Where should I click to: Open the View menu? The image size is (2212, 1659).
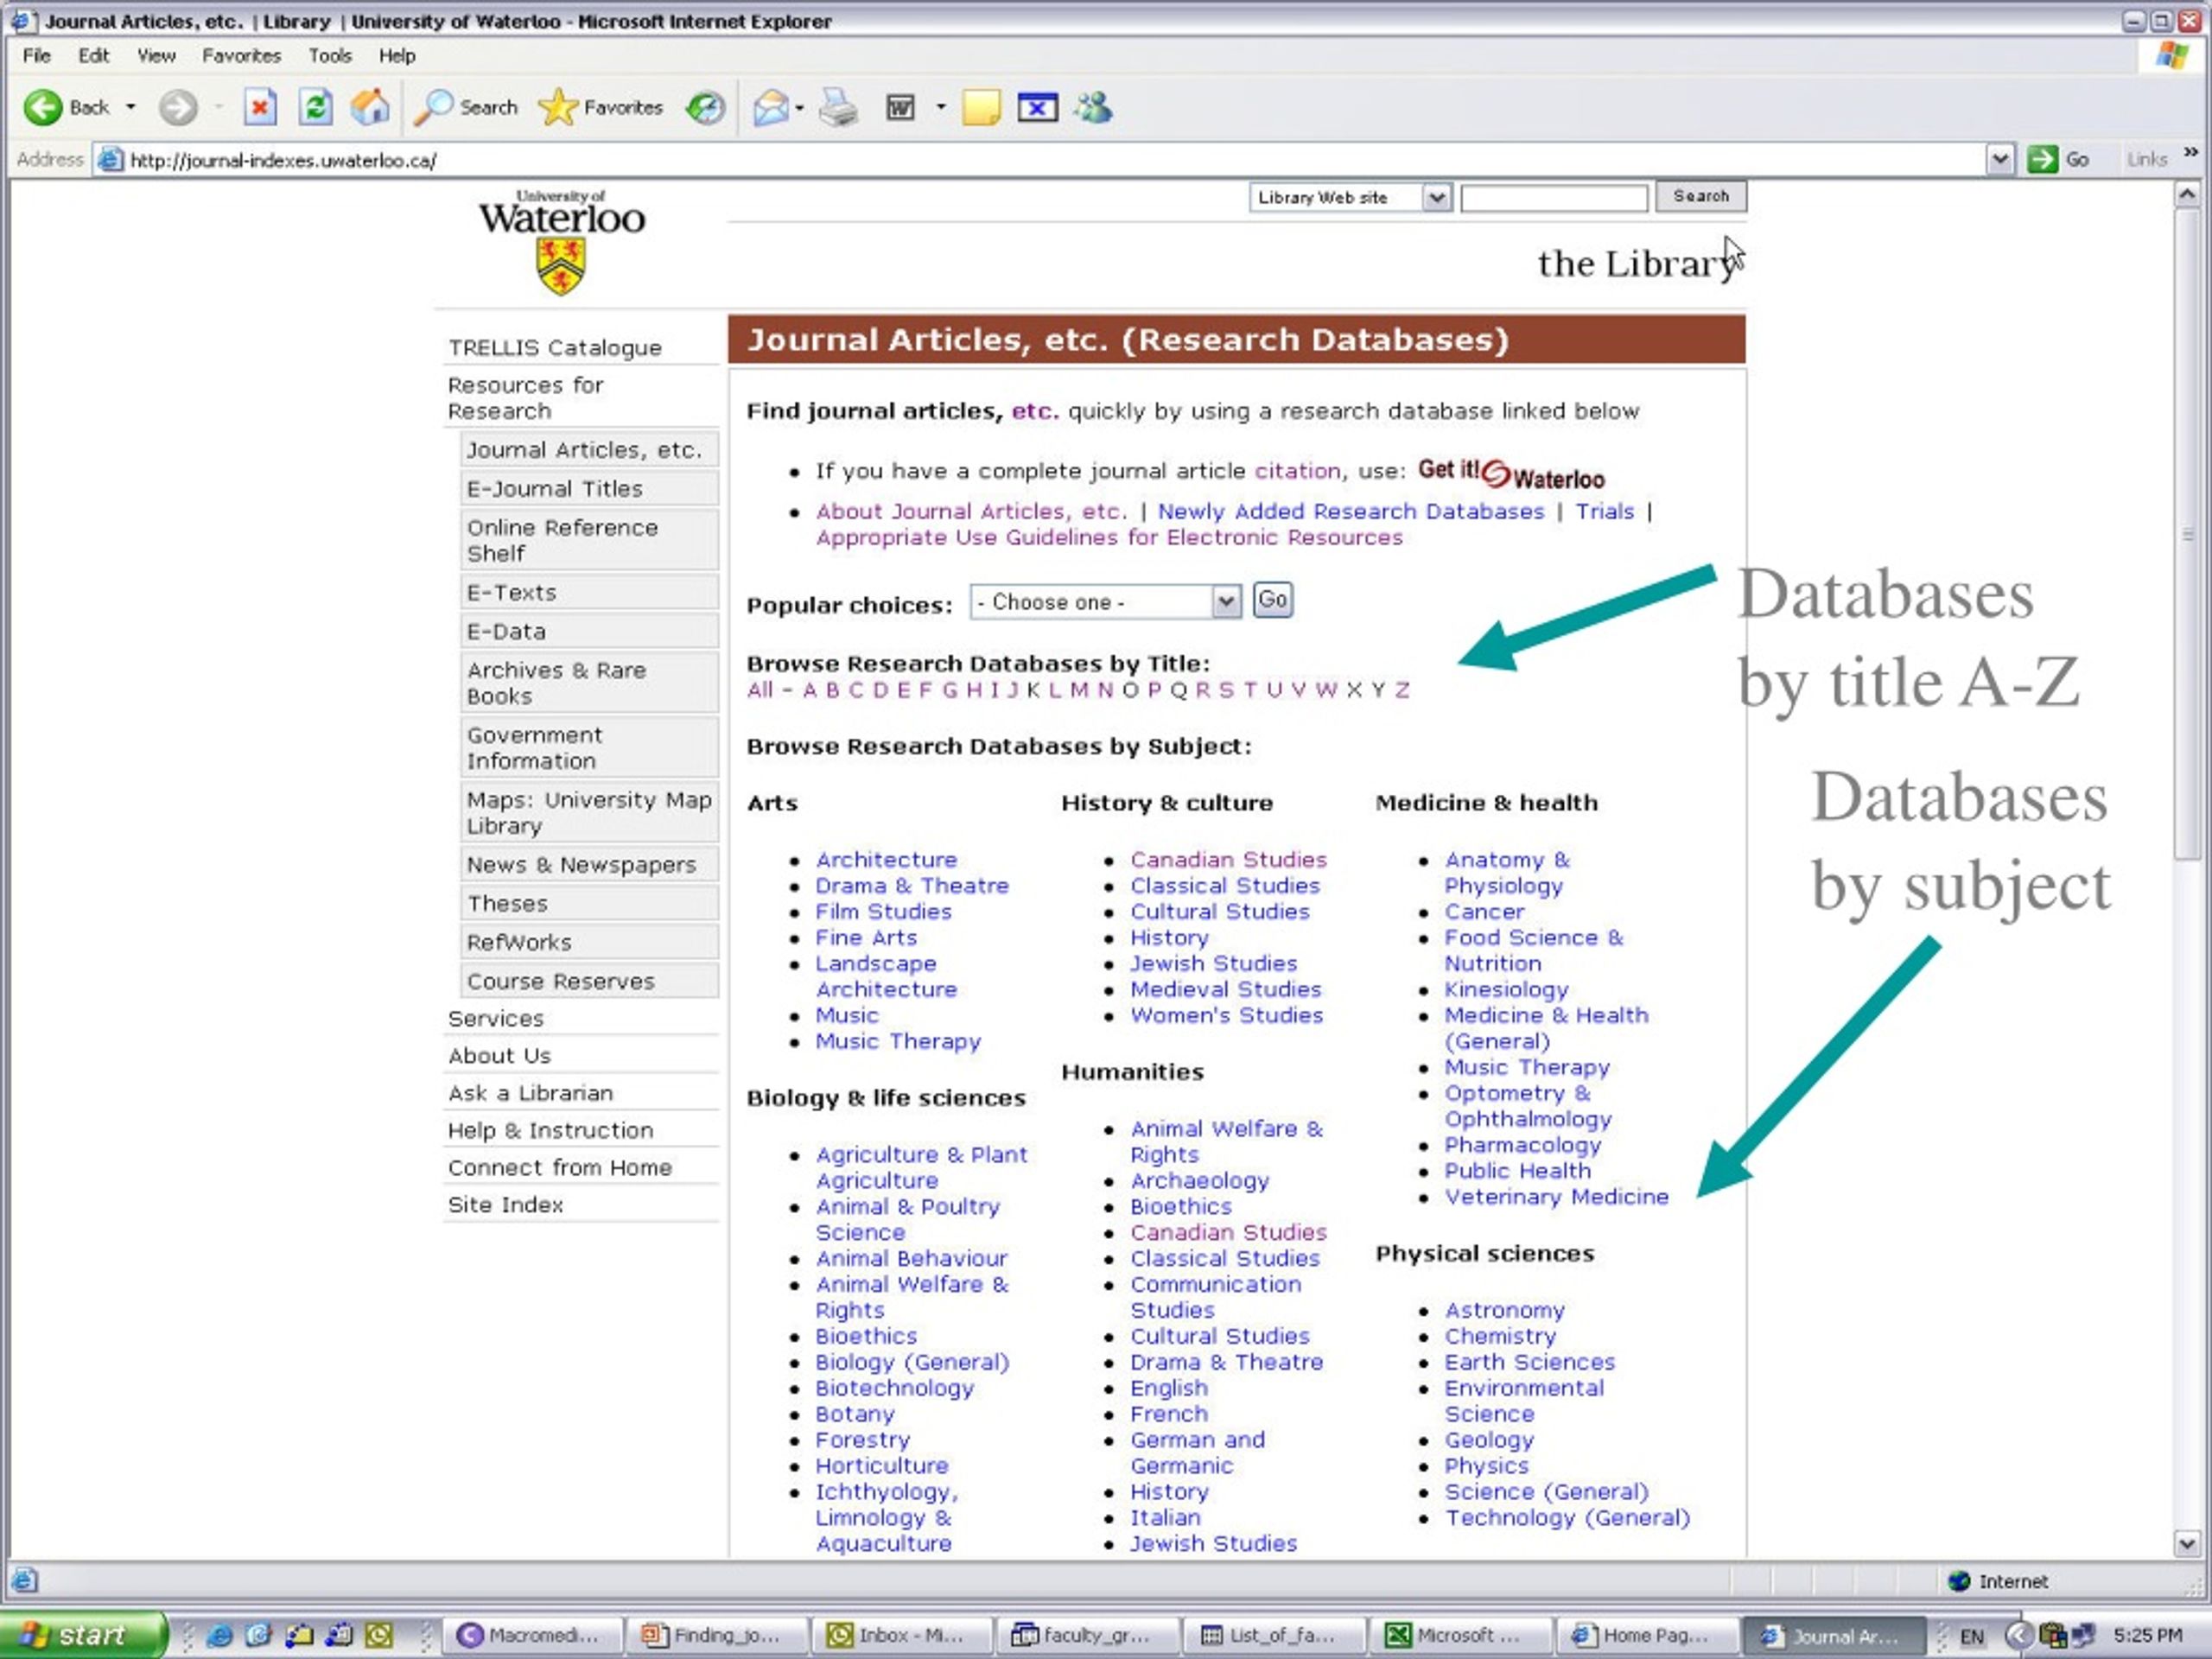click(x=156, y=56)
